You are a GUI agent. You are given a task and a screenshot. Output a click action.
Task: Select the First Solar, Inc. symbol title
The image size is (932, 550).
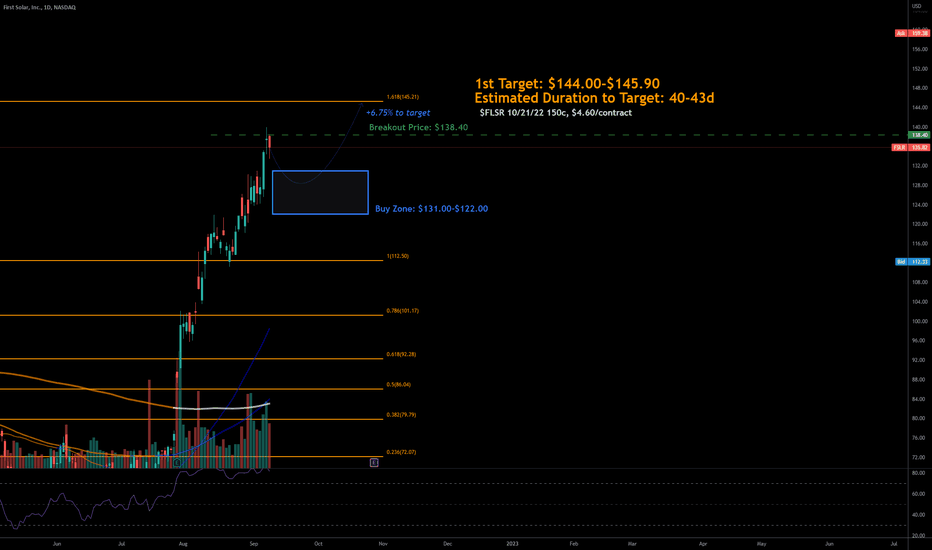pos(39,7)
